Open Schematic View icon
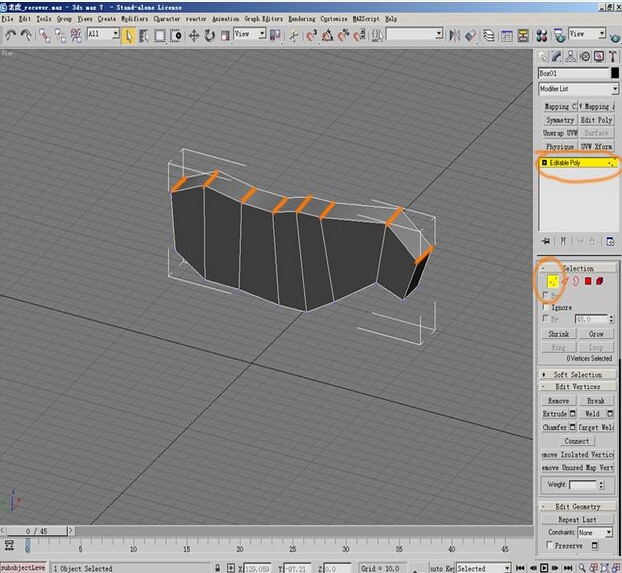 (x=523, y=36)
